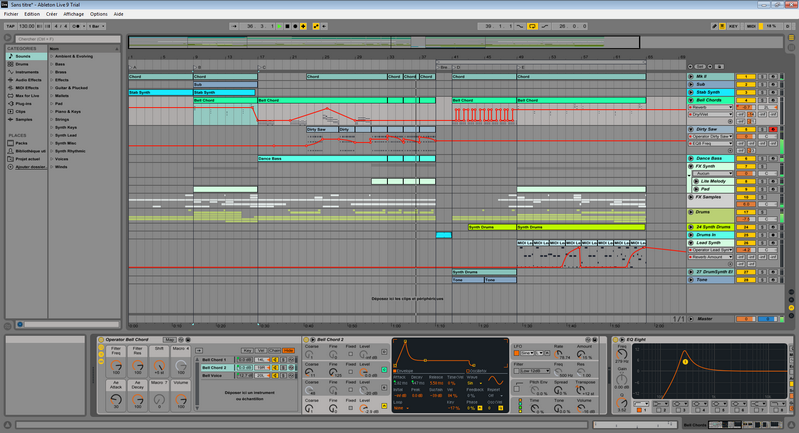Collapse the Bell Chords track
The width and height of the screenshot is (799, 433).
tap(691, 100)
